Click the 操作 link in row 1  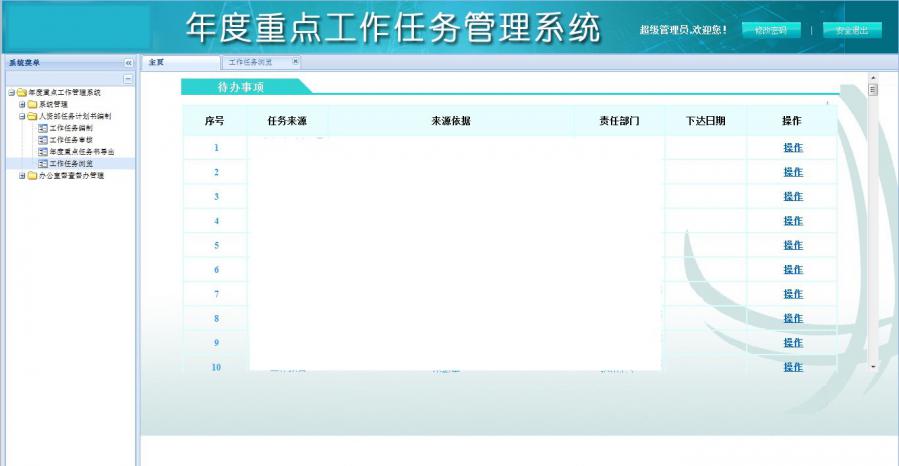point(793,148)
